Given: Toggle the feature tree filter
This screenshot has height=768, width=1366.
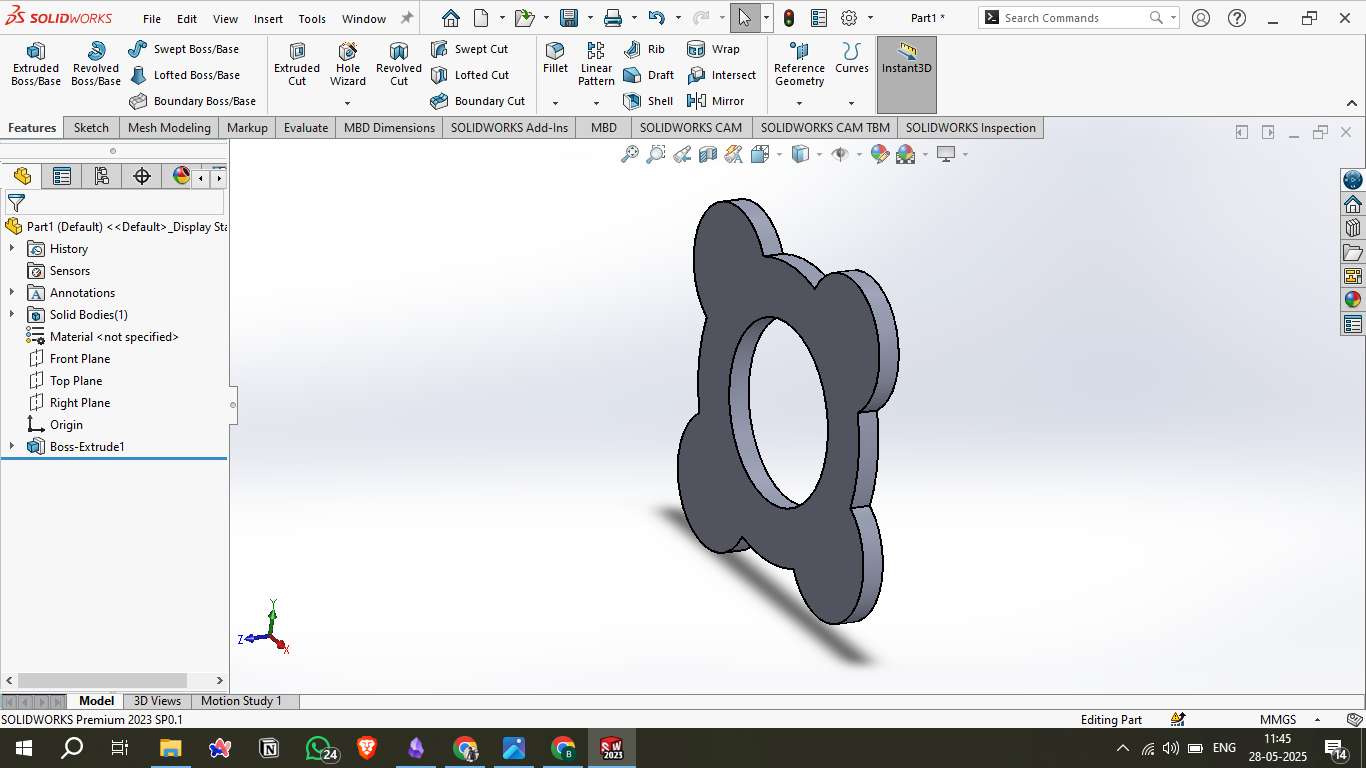Looking at the screenshot, I should coord(16,202).
